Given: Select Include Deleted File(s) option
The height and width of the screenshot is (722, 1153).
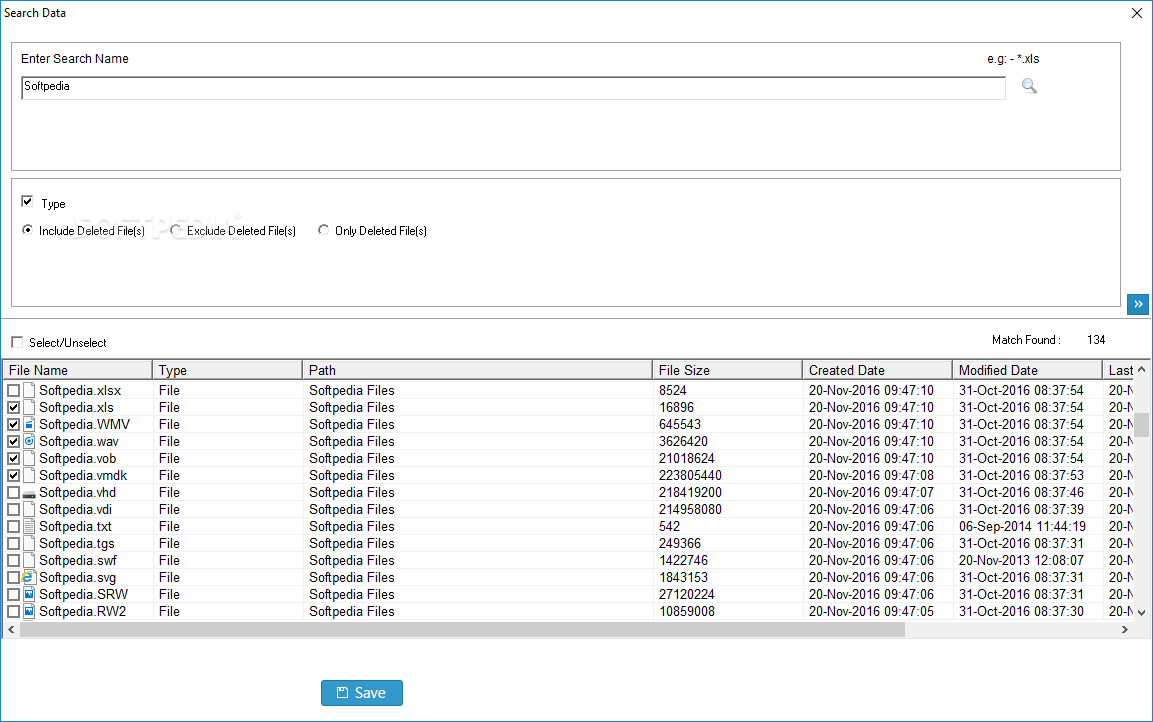Looking at the screenshot, I should tap(27, 230).
